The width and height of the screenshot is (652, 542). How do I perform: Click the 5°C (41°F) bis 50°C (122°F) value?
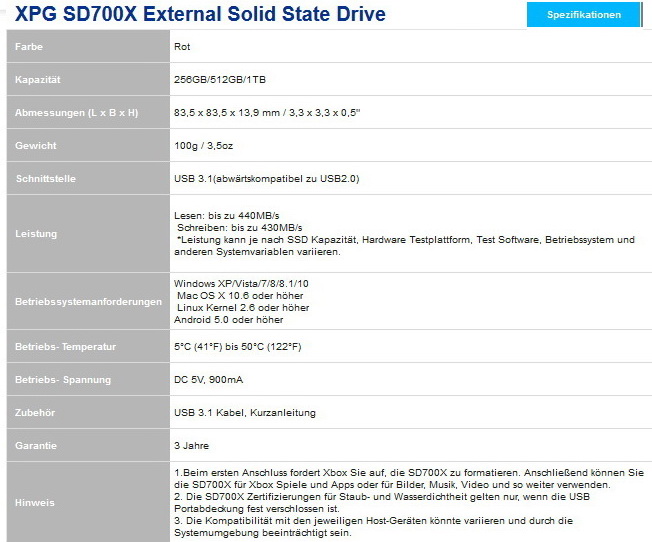coord(237,346)
